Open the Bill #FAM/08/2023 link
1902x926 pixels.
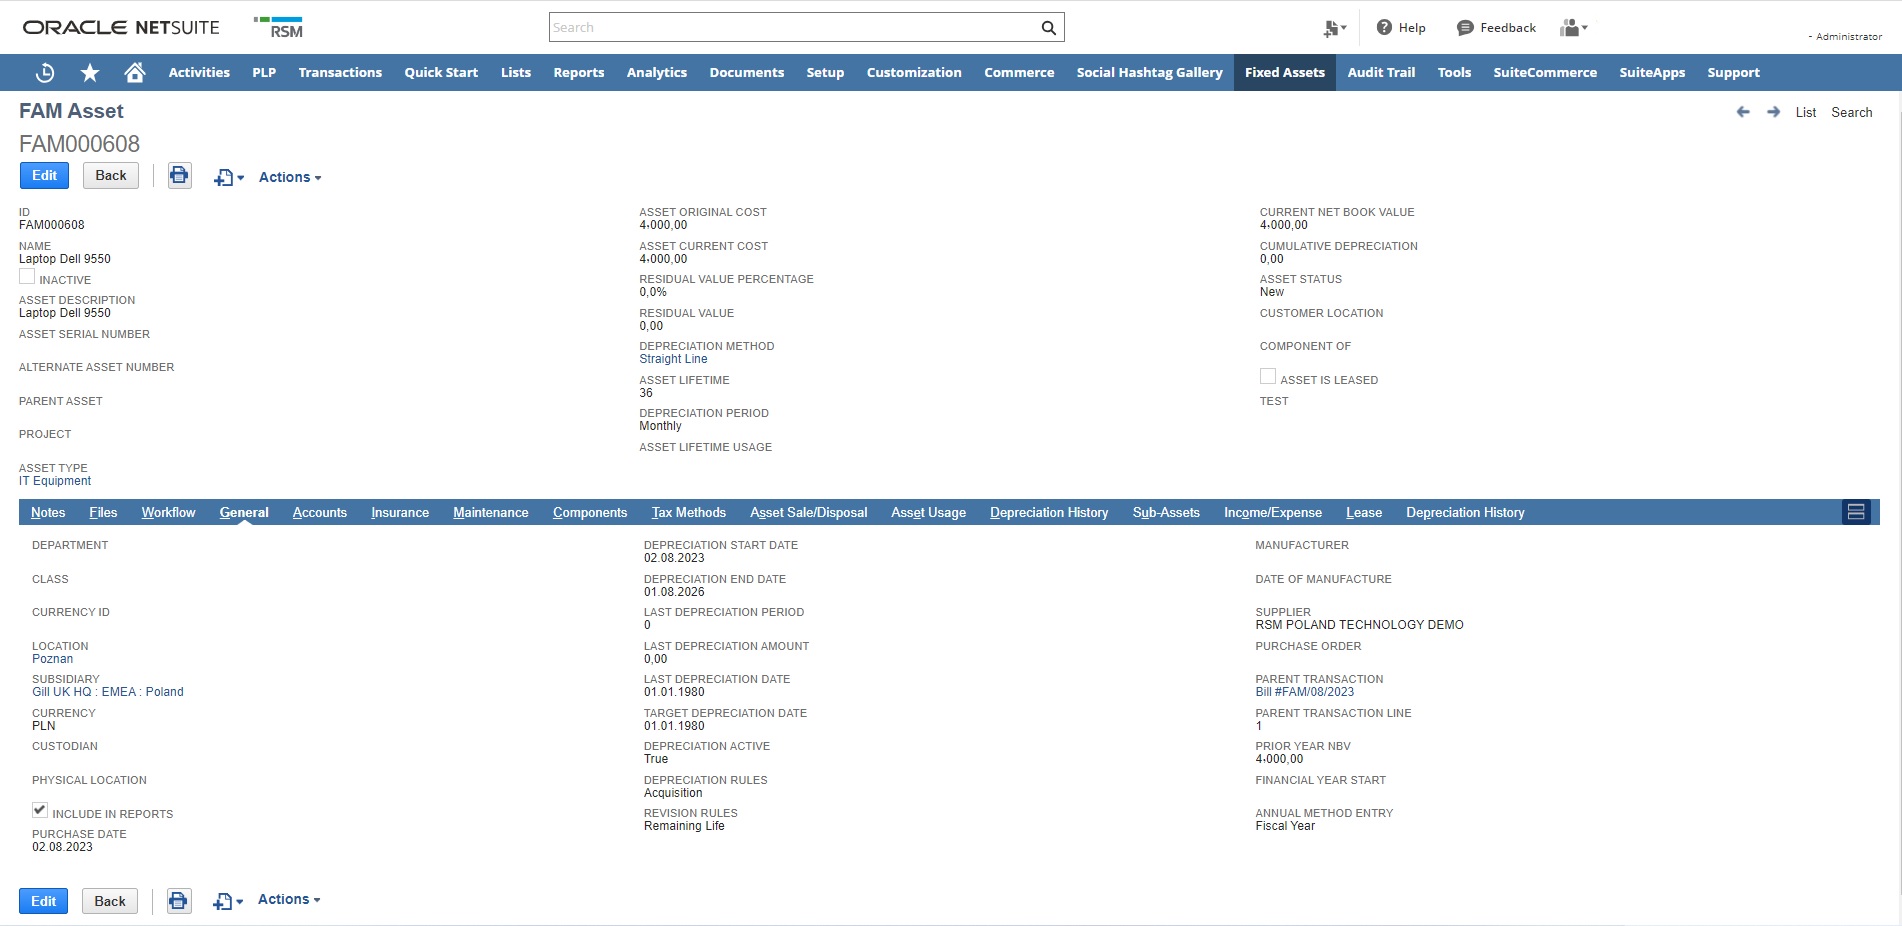click(x=1304, y=692)
